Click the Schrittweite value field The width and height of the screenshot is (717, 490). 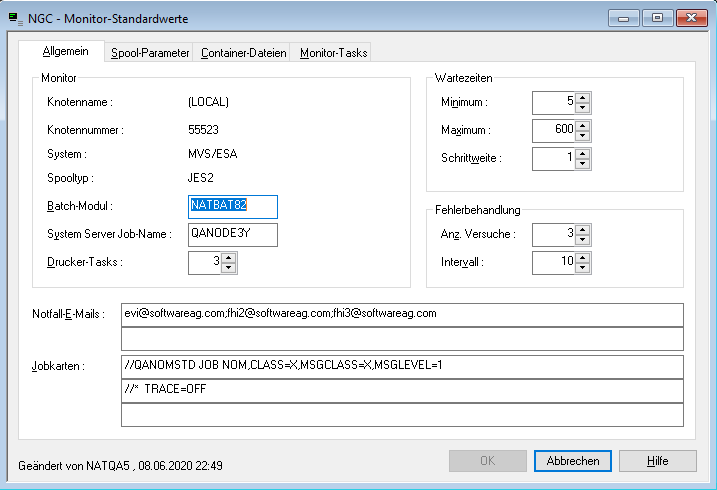[x=554, y=159]
